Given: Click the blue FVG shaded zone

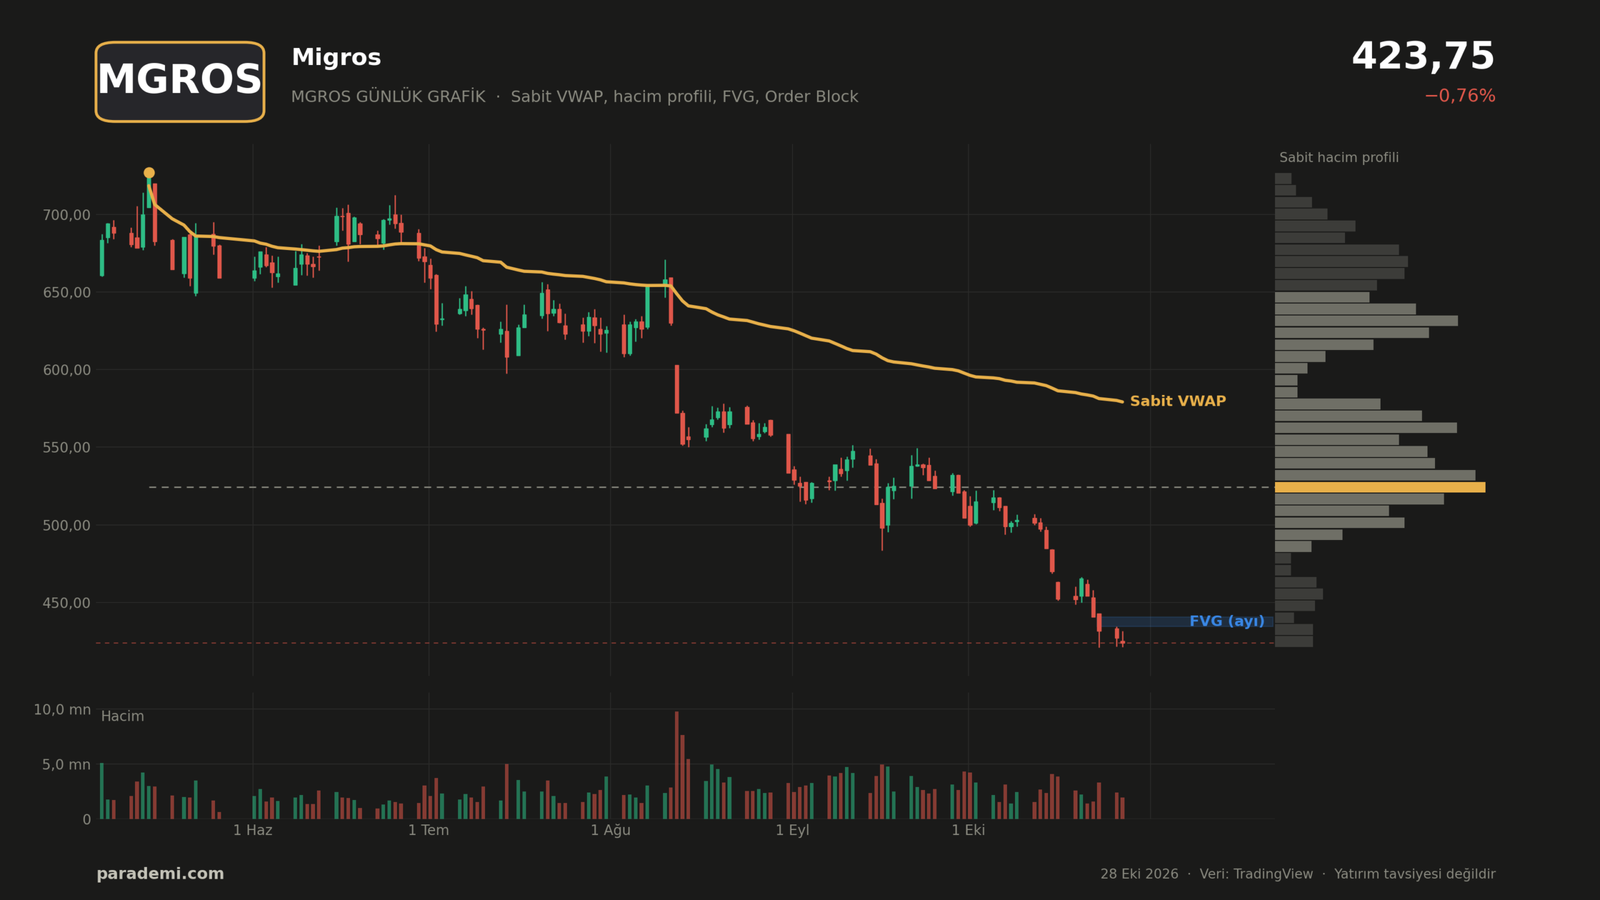Looking at the screenshot, I should click(1188, 622).
